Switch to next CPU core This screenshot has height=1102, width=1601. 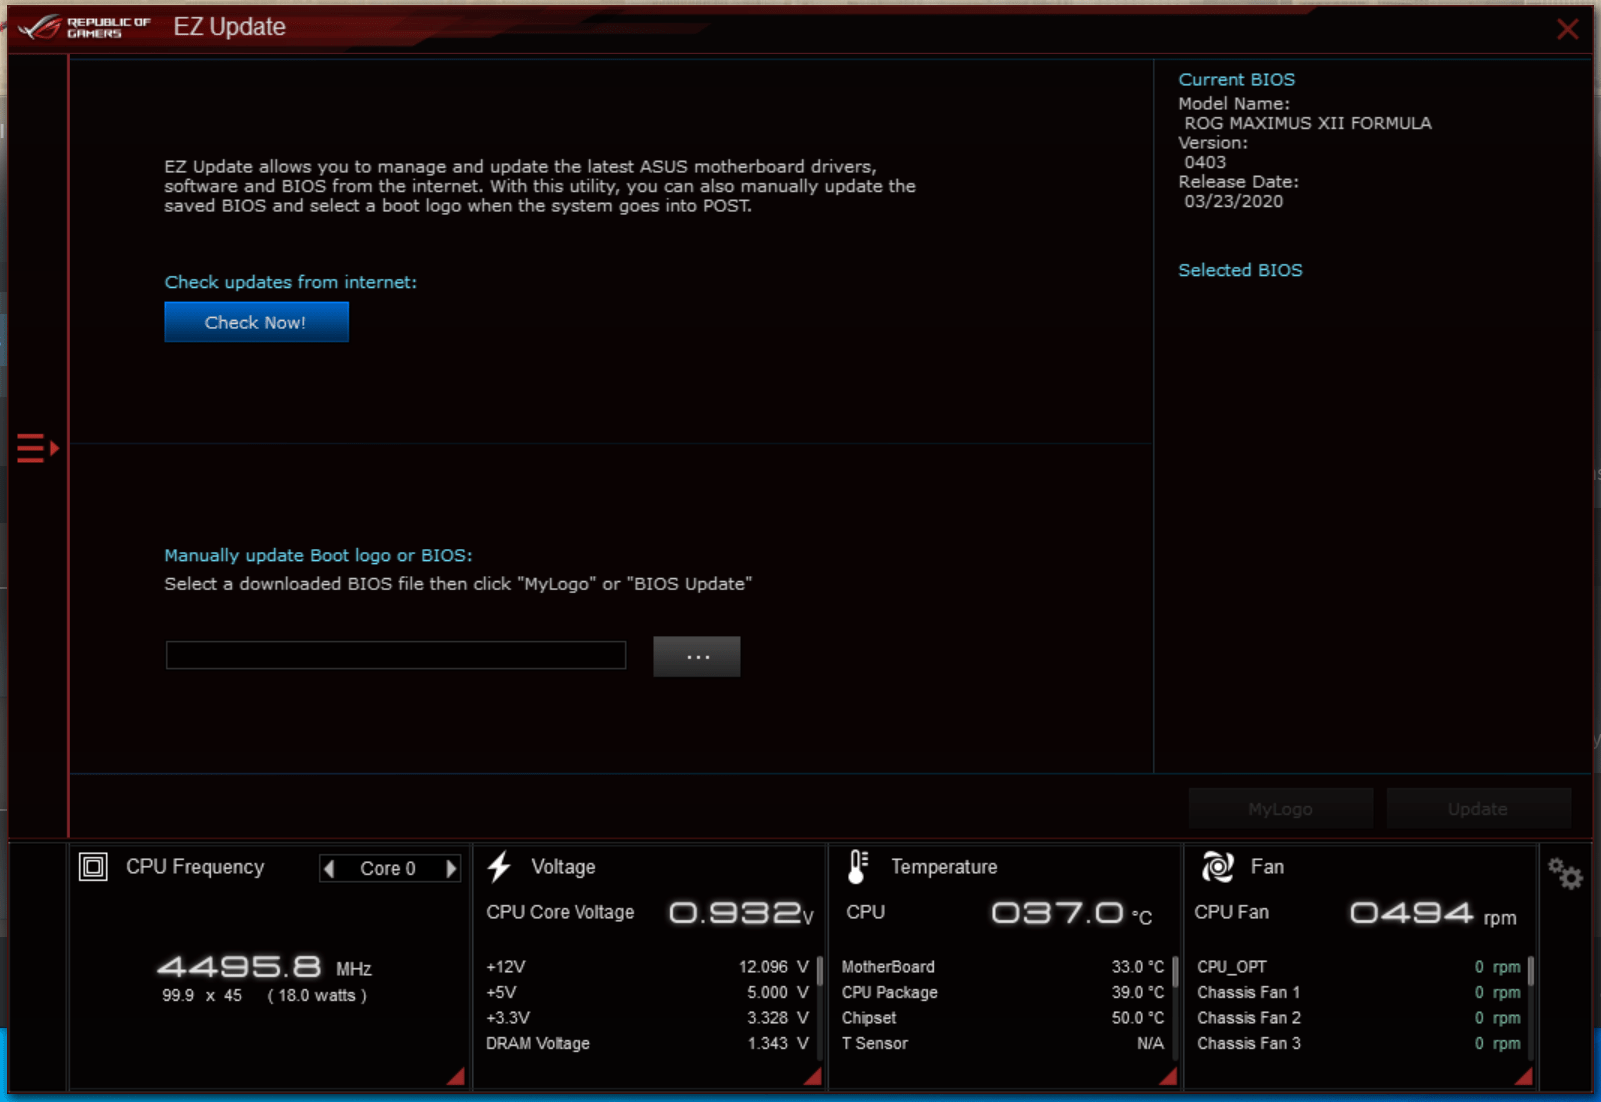(451, 868)
